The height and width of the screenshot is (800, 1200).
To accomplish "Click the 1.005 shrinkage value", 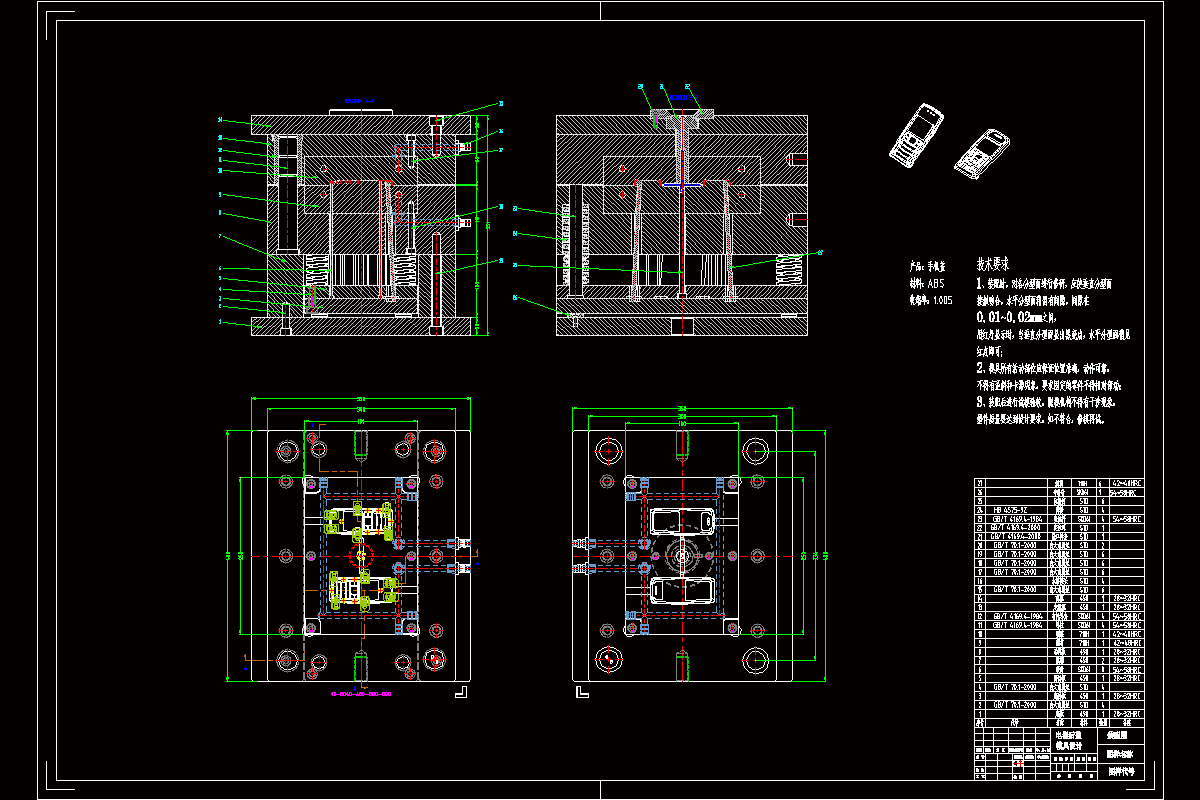I will tap(942, 299).
